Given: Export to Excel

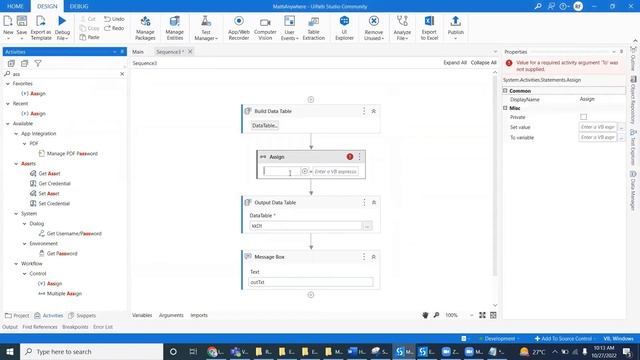Looking at the screenshot, I should click(x=429, y=27).
